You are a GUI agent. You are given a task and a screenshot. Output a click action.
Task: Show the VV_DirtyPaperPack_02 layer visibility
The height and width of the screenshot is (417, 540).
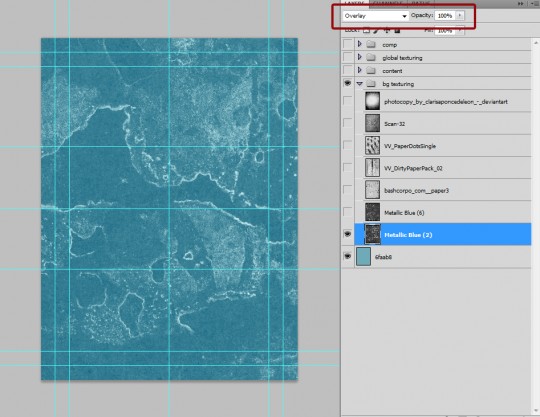pyautogui.click(x=348, y=168)
